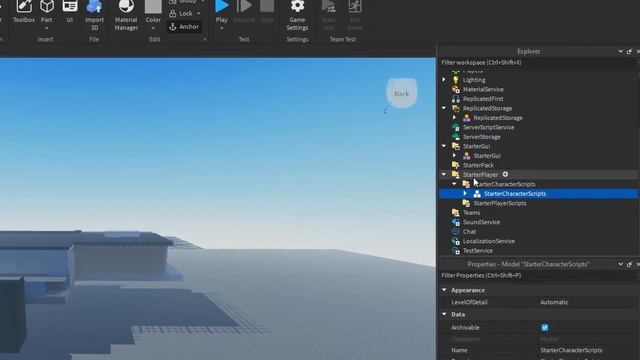Open Material Manager
The image size is (640, 360).
pyautogui.click(x=126, y=16)
